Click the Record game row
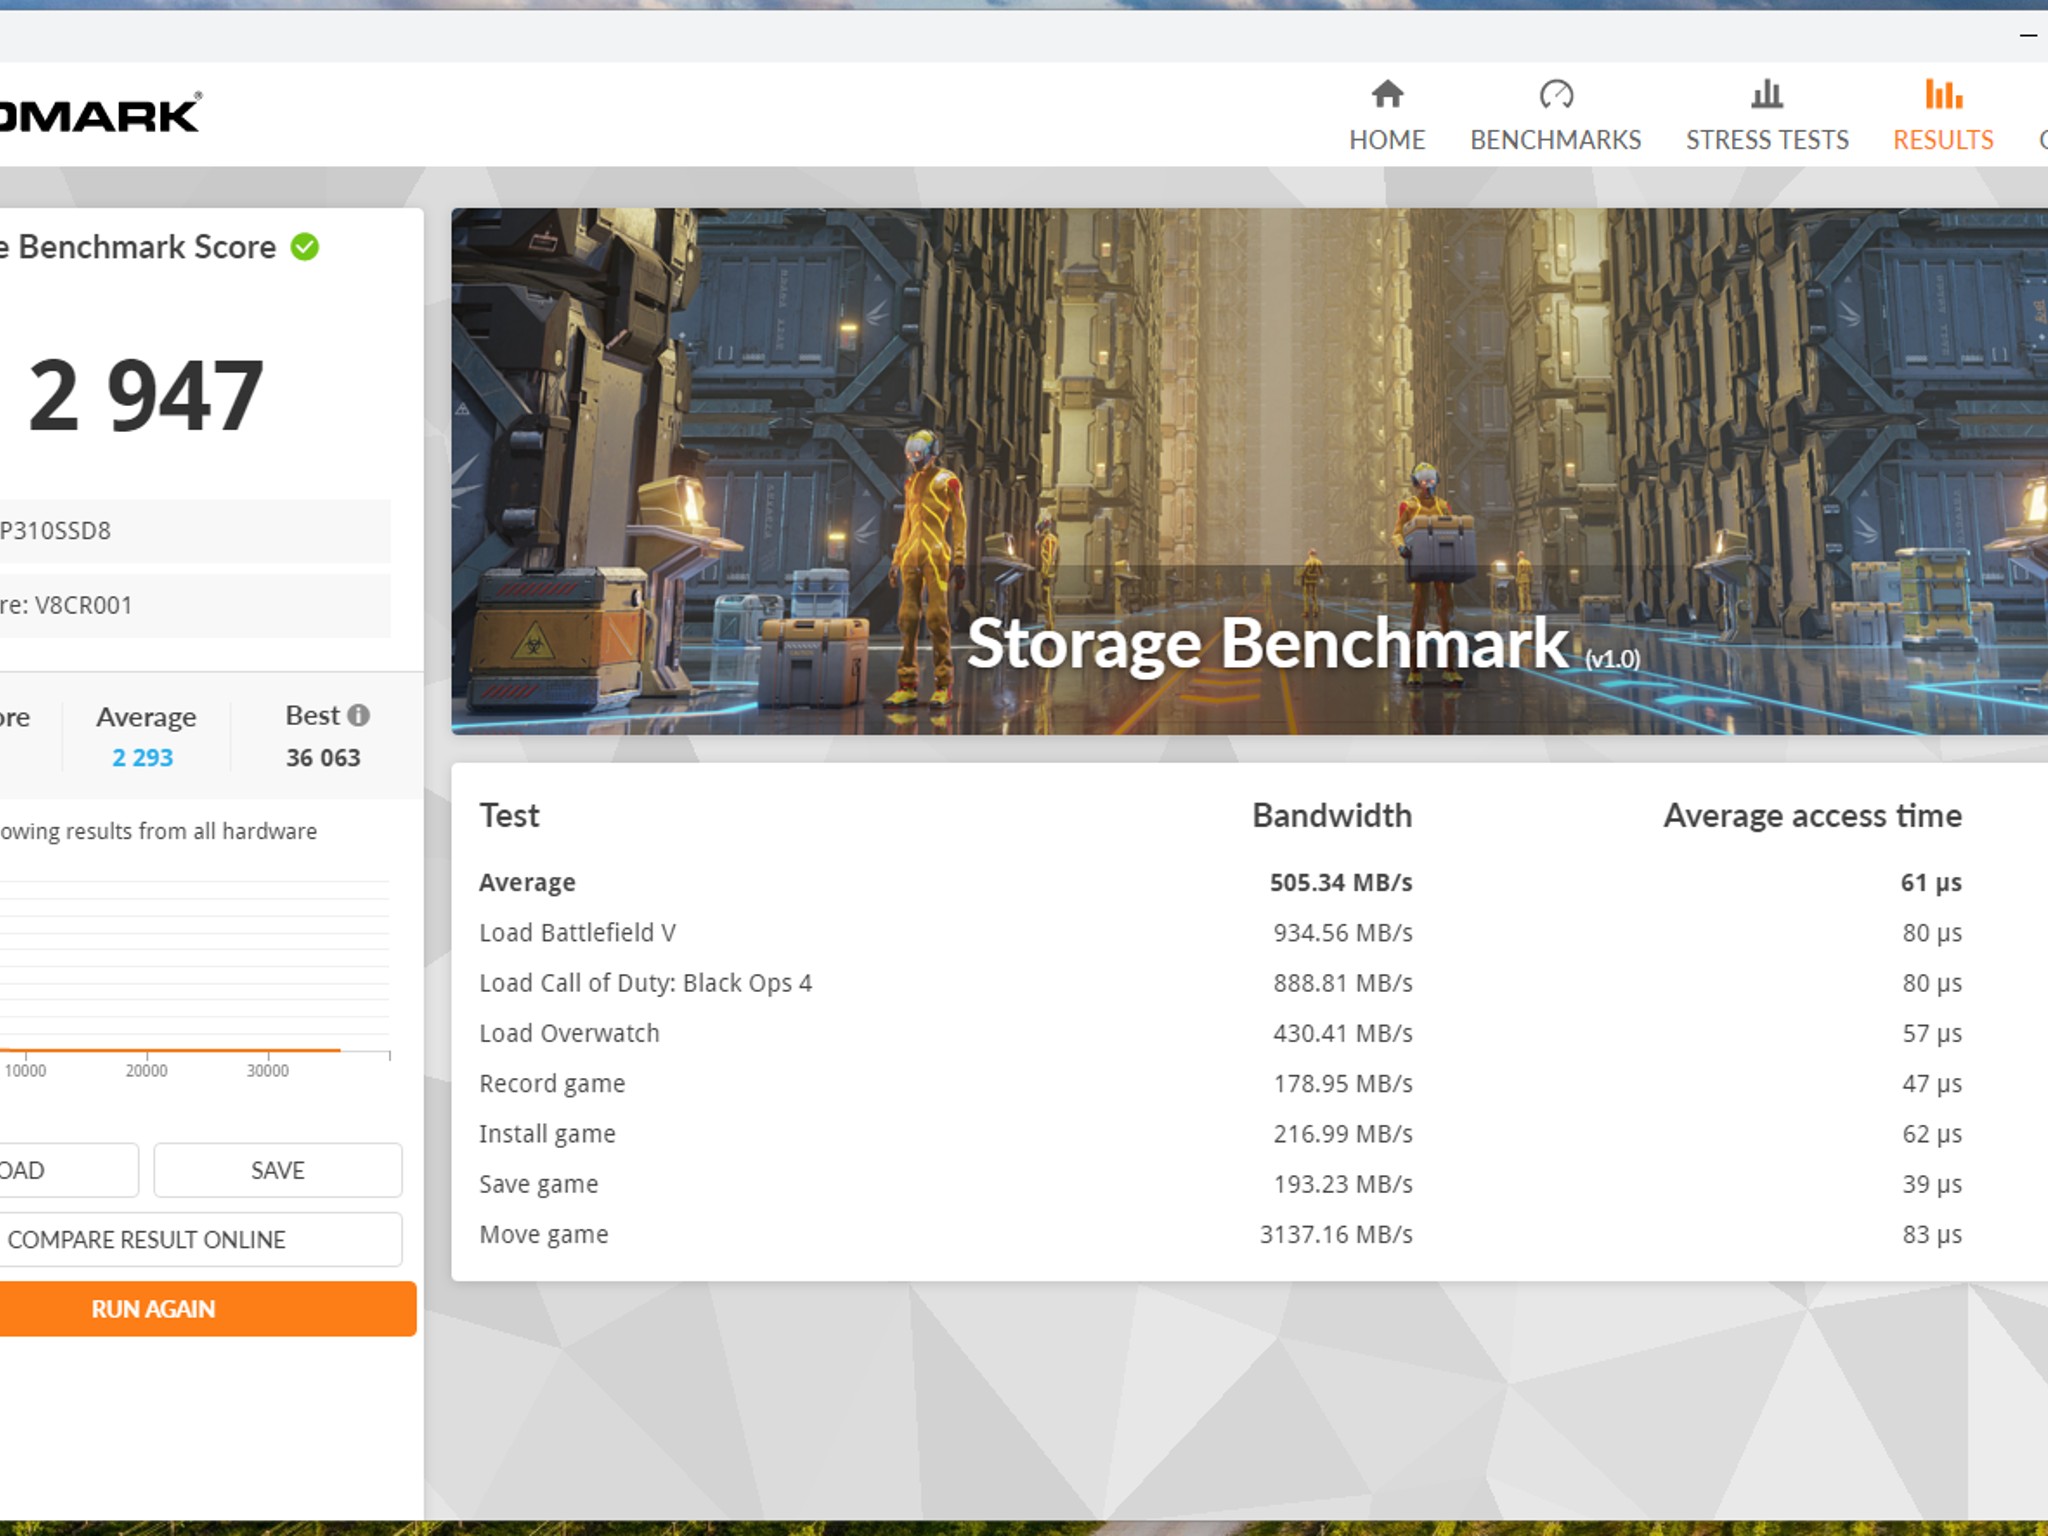Screen dimensions: 2048x1536 [x=1220, y=1084]
